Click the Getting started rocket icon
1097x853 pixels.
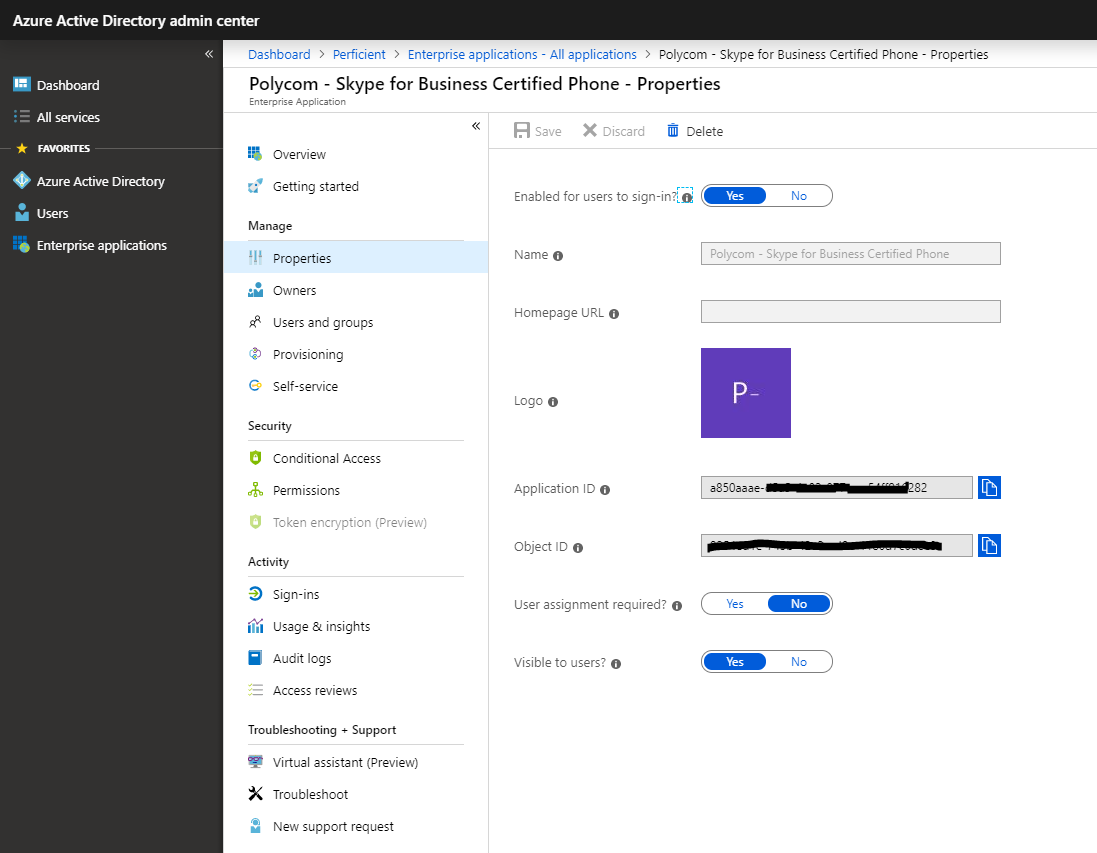pos(255,186)
